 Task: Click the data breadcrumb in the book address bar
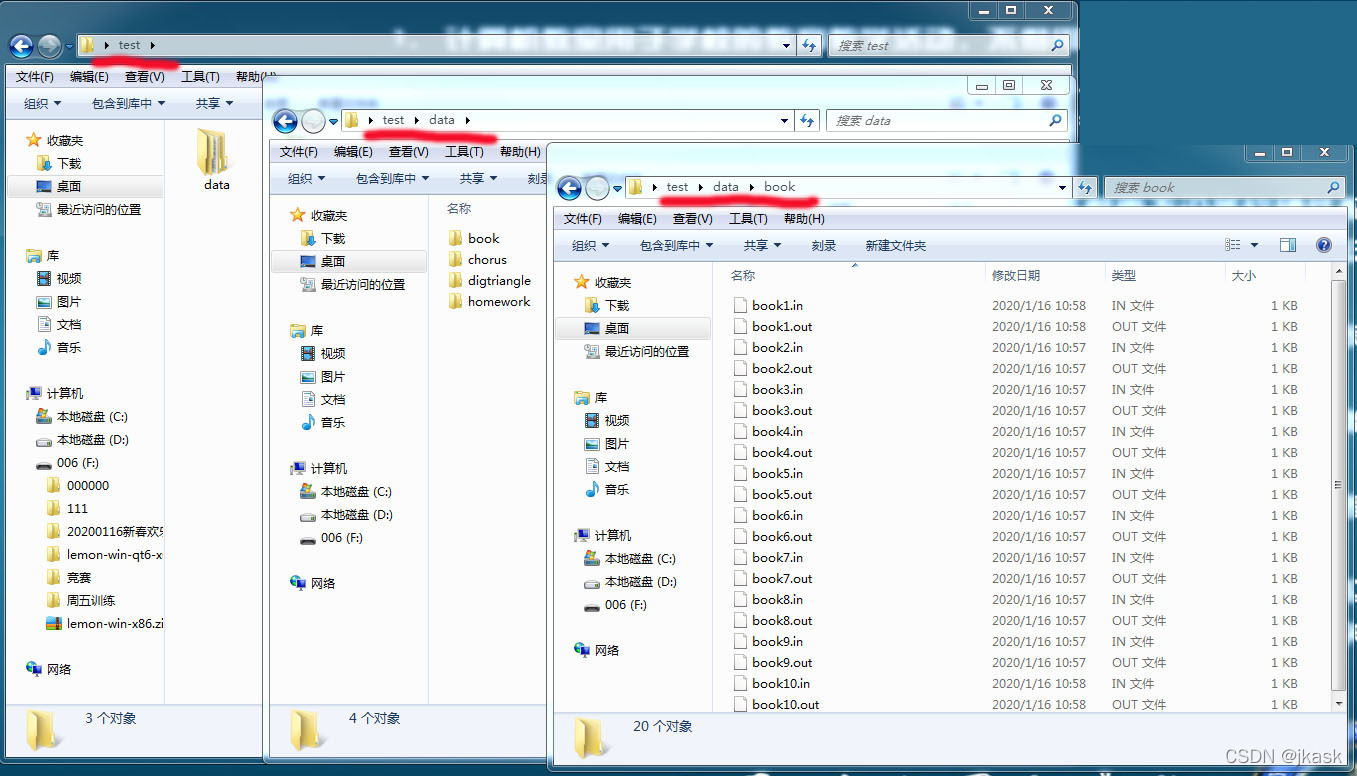click(x=726, y=187)
